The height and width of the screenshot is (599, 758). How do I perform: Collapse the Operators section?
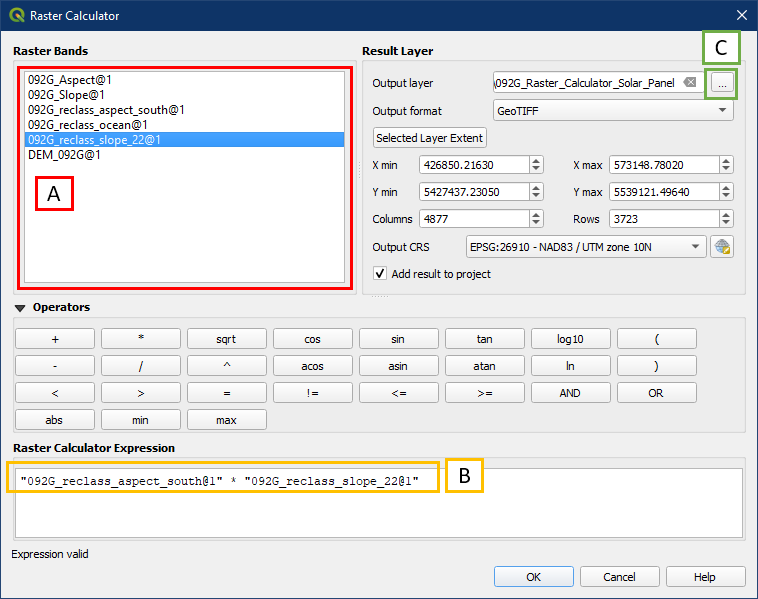(x=20, y=308)
